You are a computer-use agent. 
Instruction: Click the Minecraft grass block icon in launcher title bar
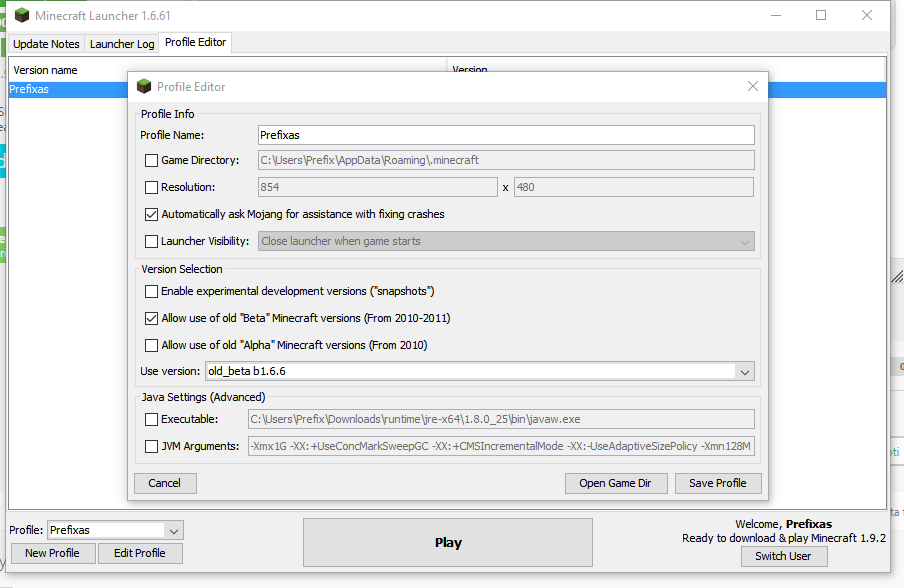pyautogui.click(x=22, y=16)
